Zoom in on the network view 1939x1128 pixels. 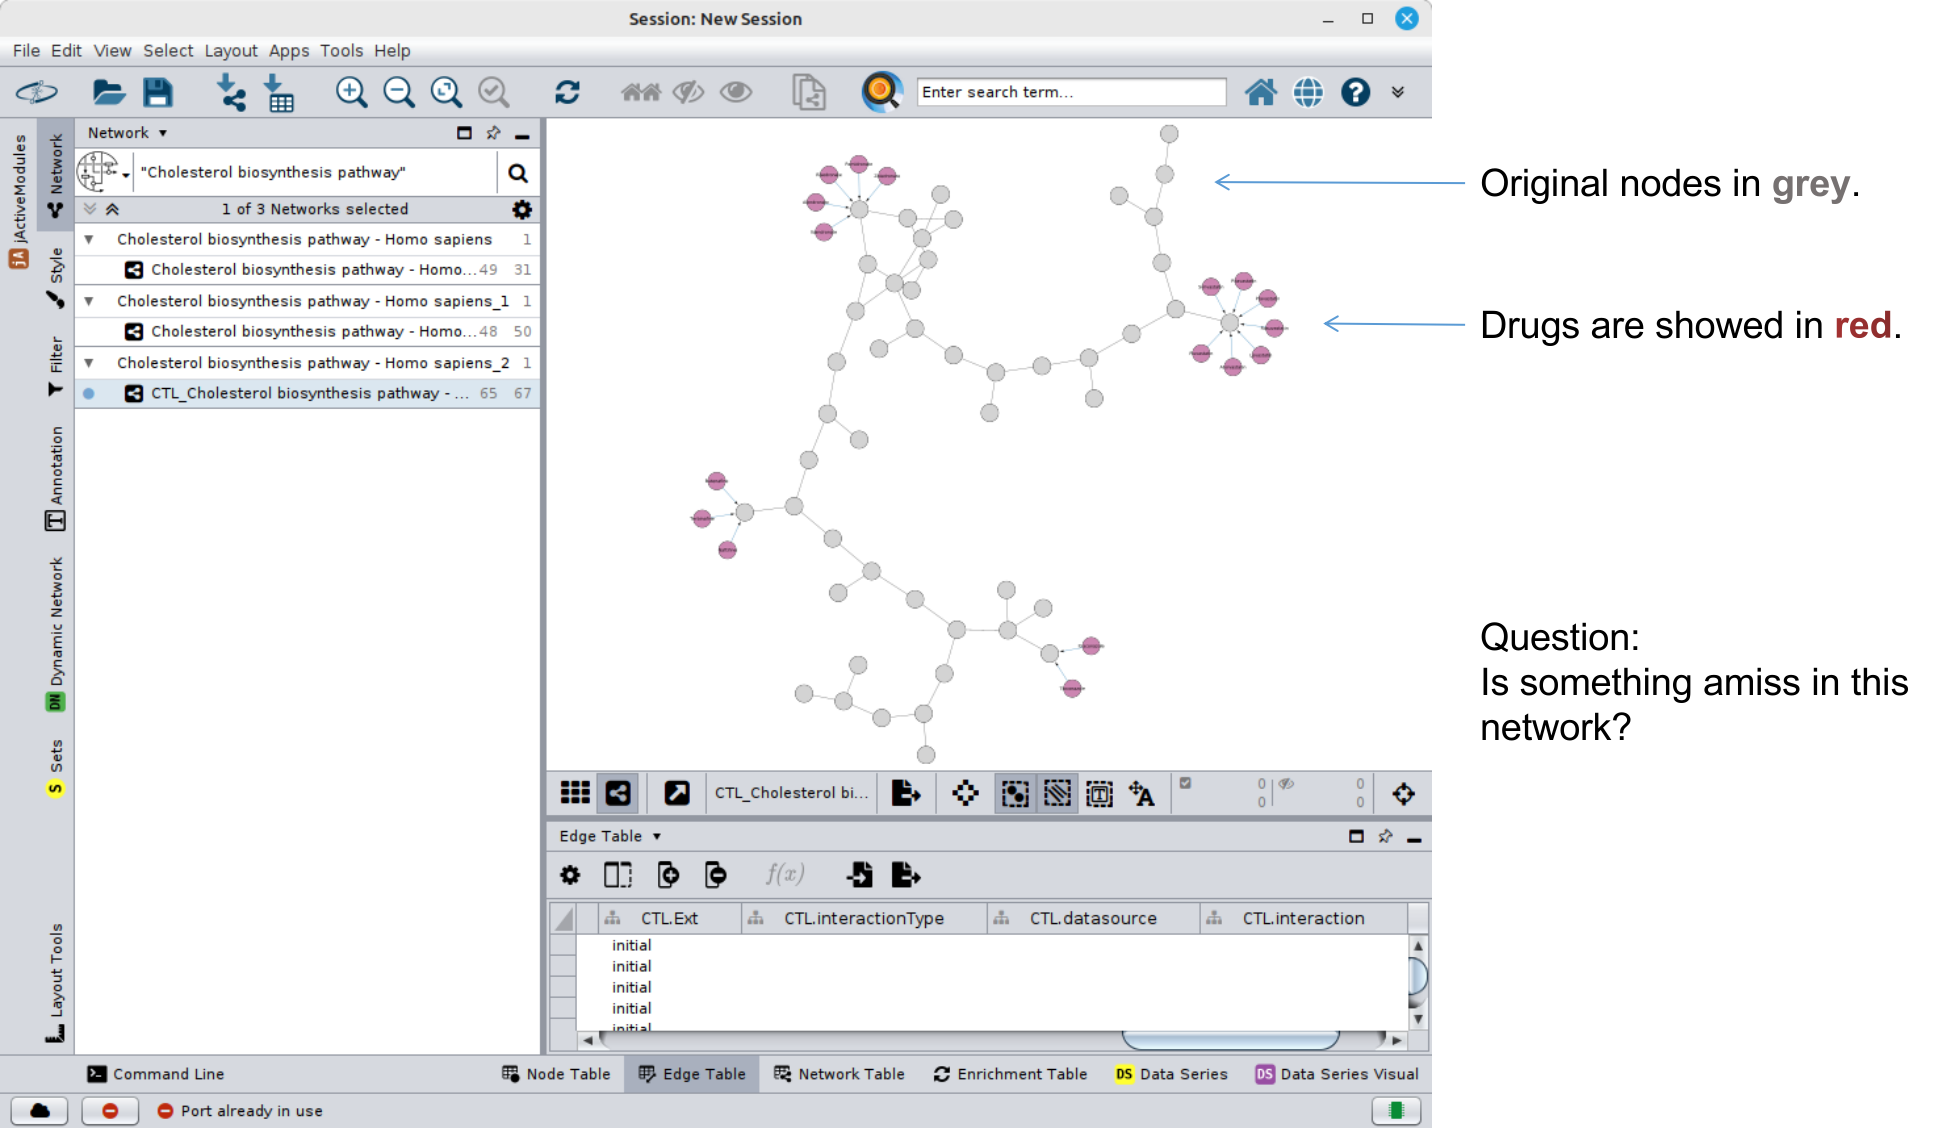pos(351,92)
